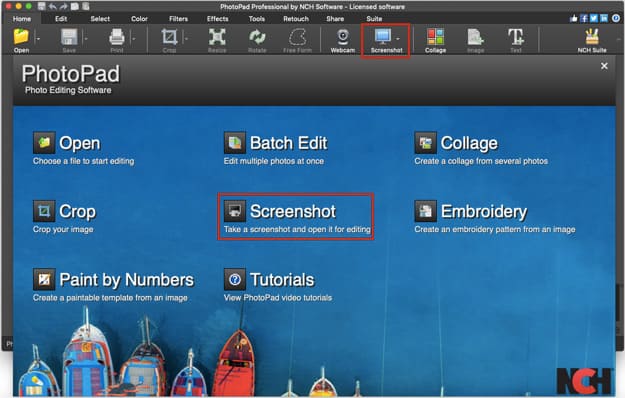Close the PhotoPad welcome panel
Viewport: 625px width, 398px height.
(604, 66)
